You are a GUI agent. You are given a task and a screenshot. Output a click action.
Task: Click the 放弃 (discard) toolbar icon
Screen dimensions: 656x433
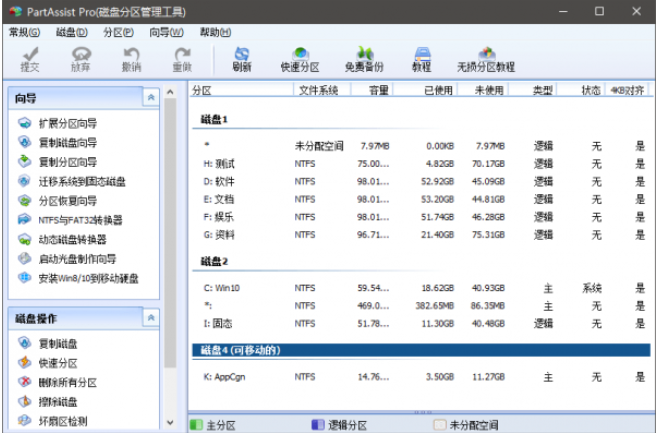point(81,59)
